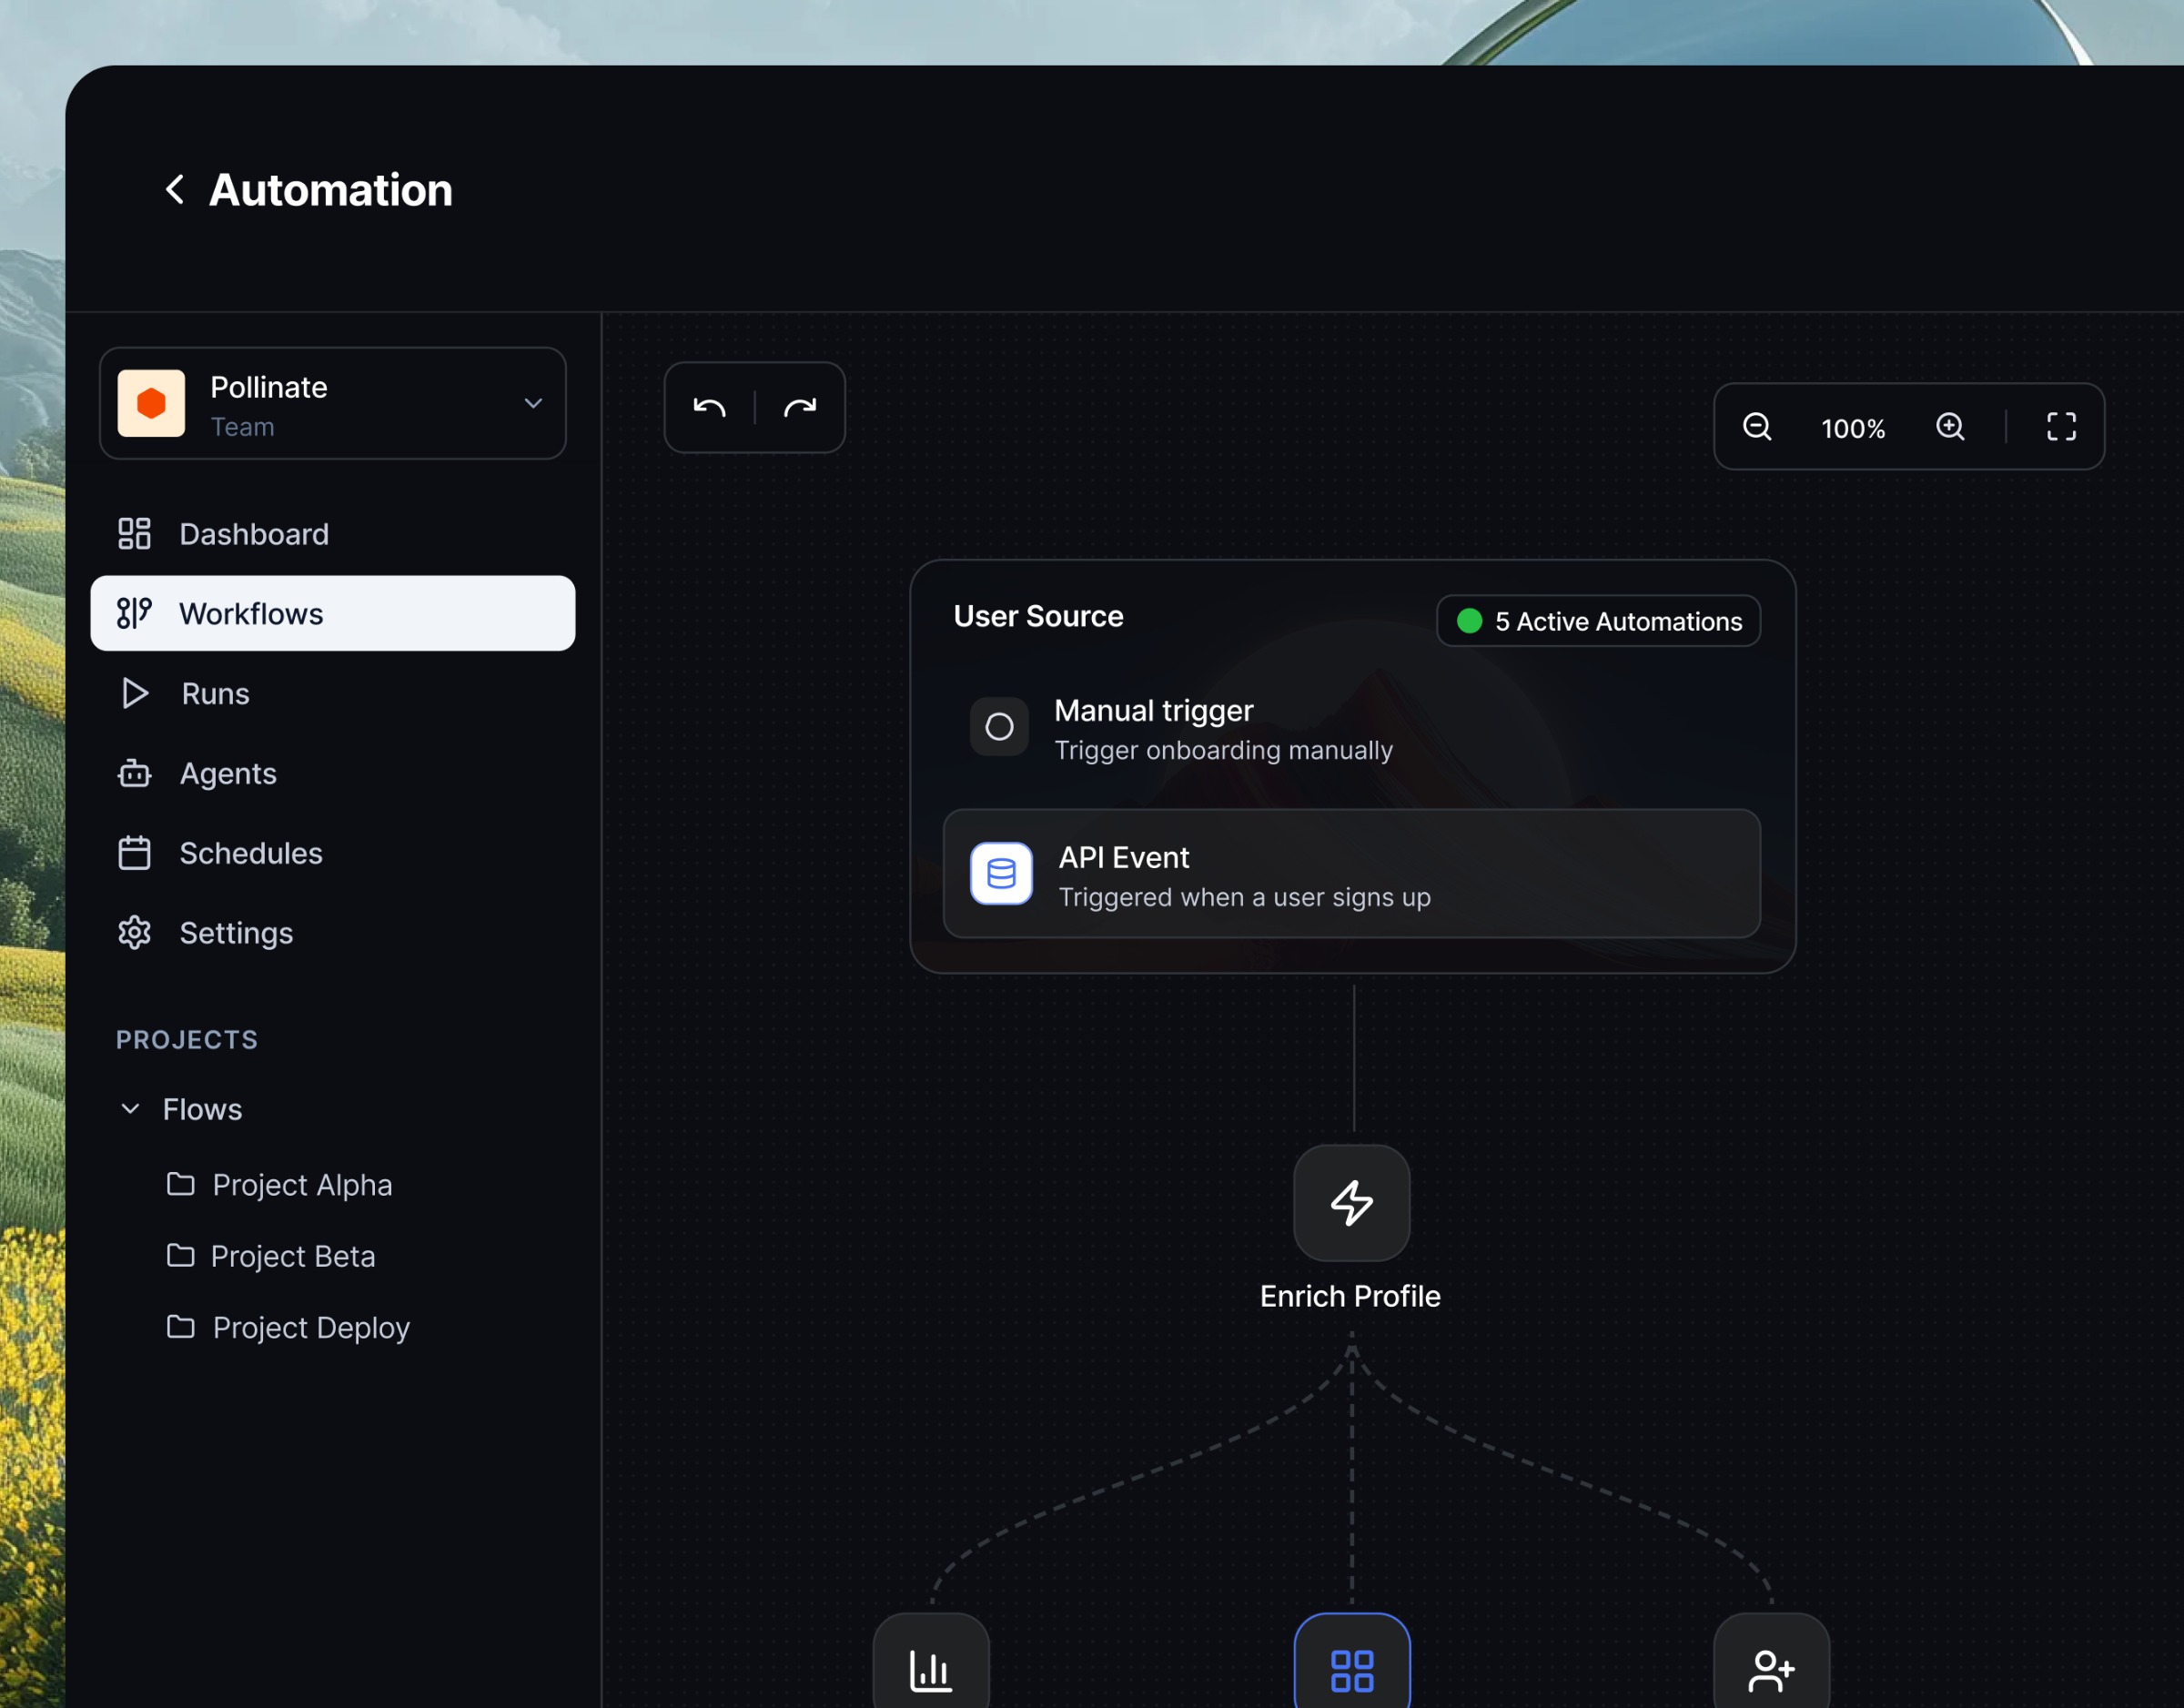Viewport: 2184px width, 1708px height.
Task: Go back using Automation back chevron
Action: point(175,190)
